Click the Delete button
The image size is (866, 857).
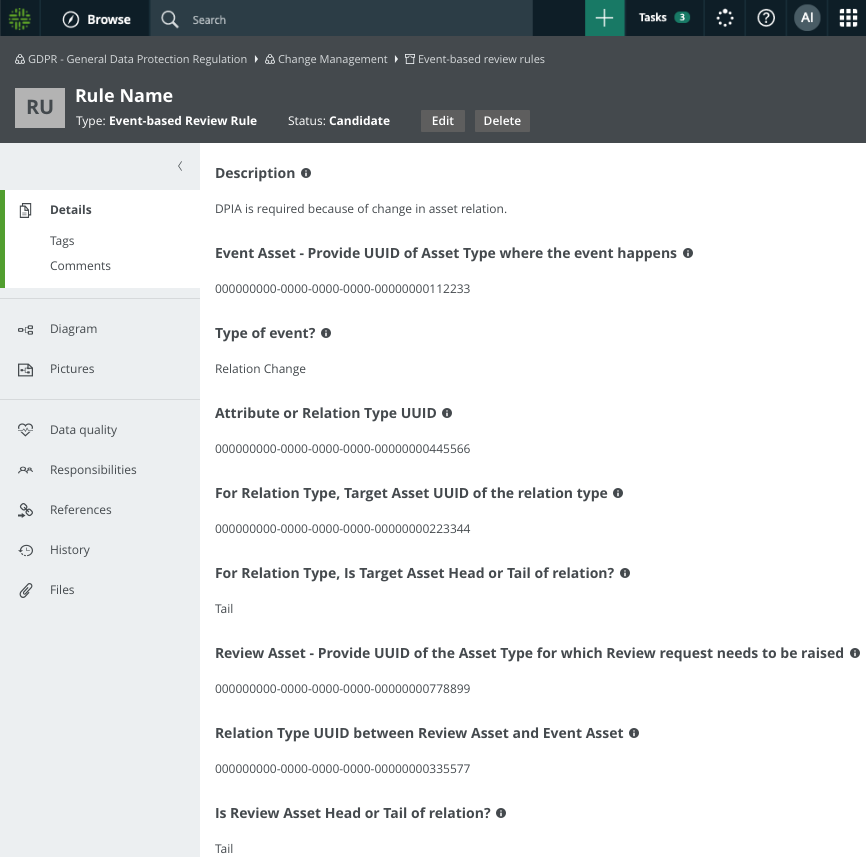(502, 121)
